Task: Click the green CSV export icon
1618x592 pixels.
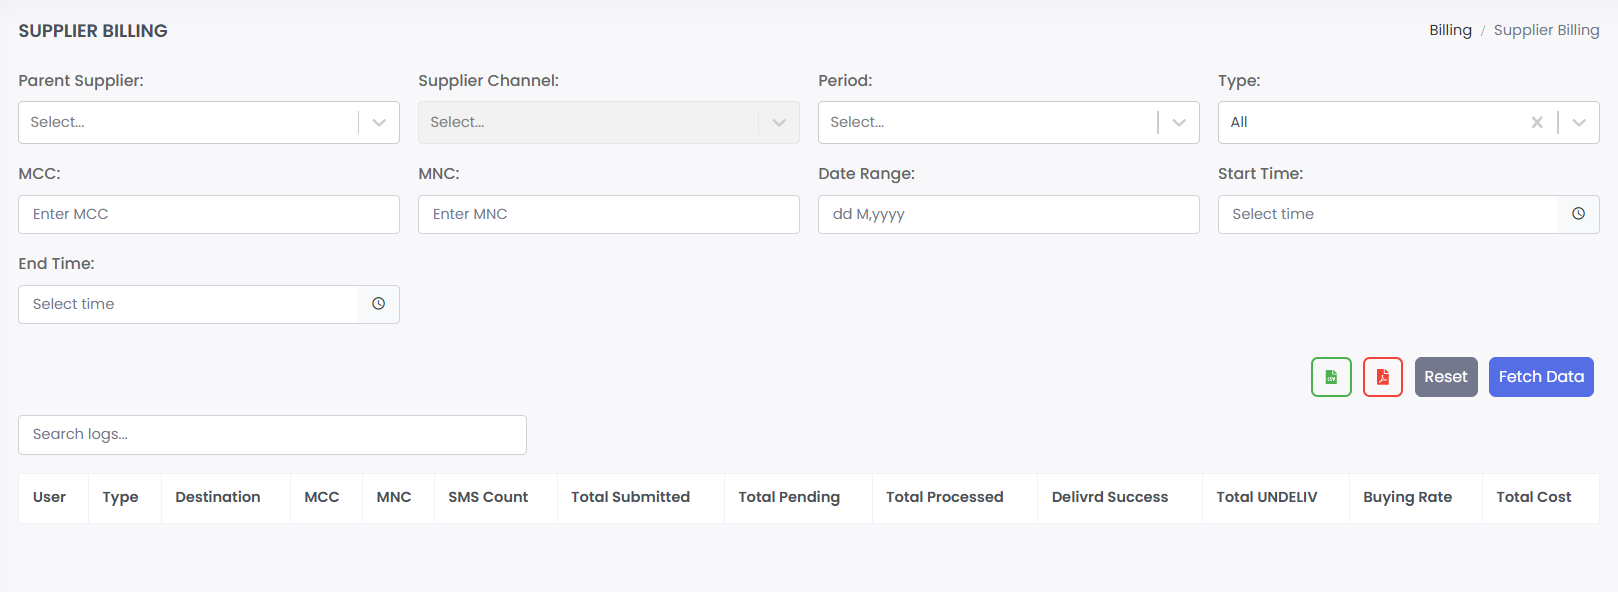Action: click(1331, 377)
